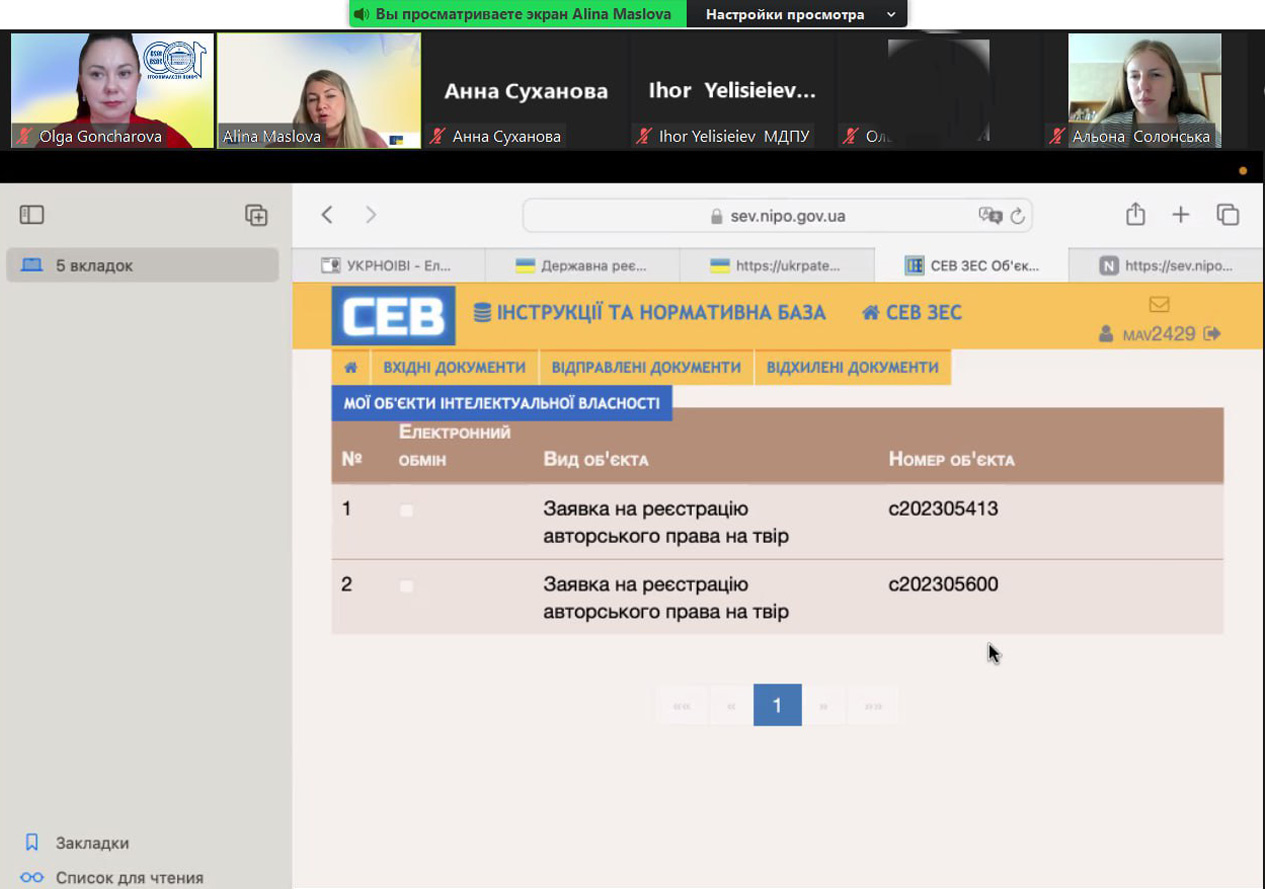
Task: Click the home icon in the documents menu
Action: click(x=351, y=367)
